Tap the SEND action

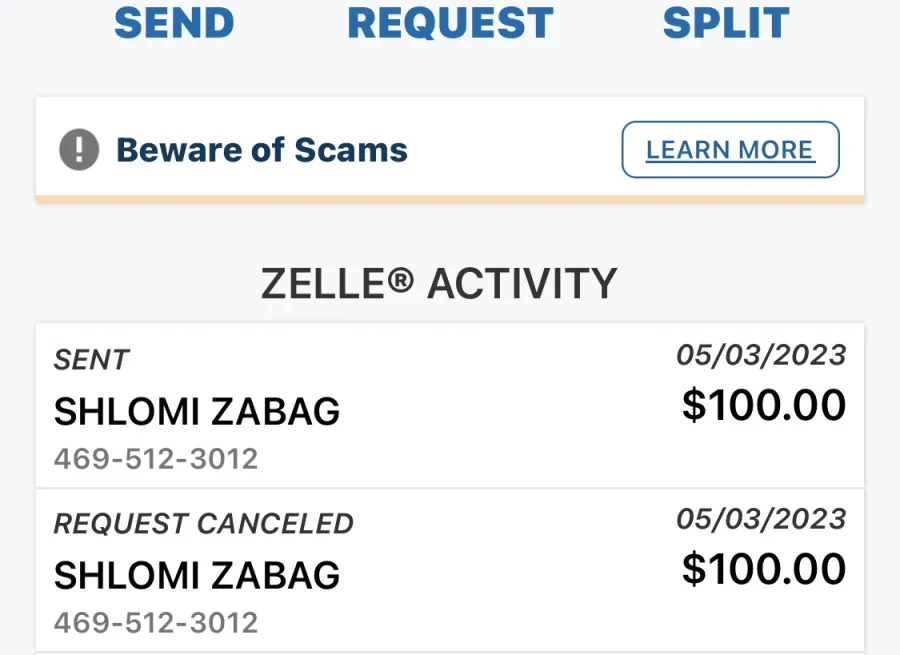click(174, 23)
